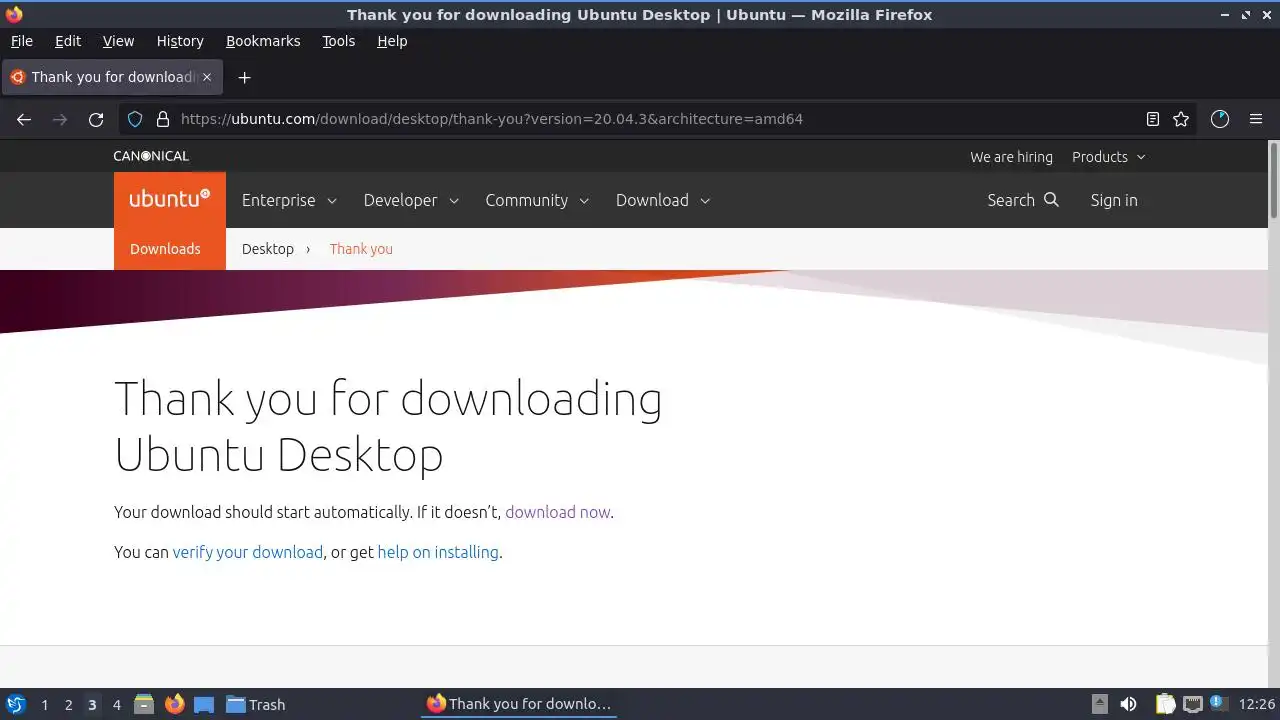Image resolution: width=1280 pixels, height=720 pixels.
Task: Click the orange Ubuntu logo
Action: [170, 200]
